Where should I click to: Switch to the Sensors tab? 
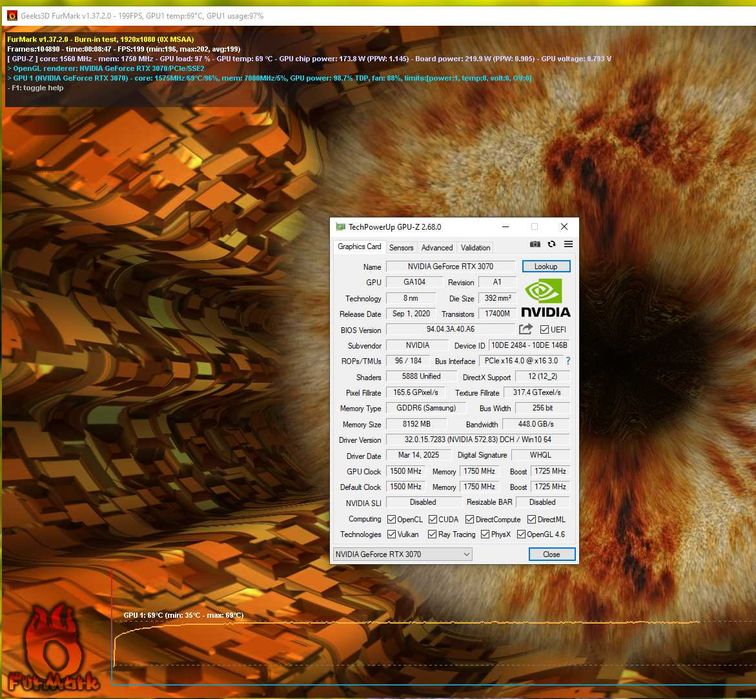401,247
